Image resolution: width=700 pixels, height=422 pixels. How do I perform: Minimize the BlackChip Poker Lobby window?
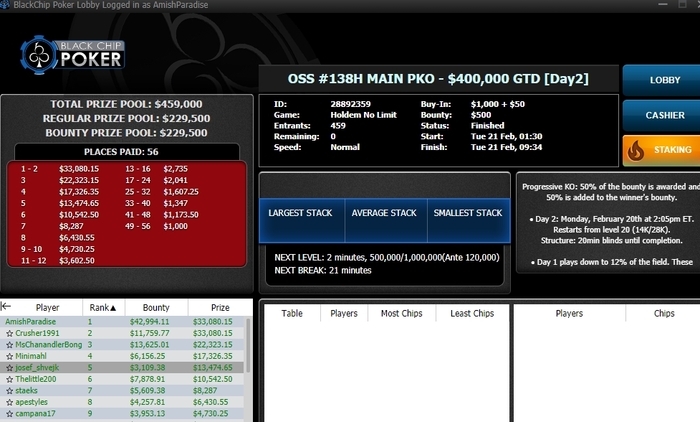tap(663, 4)
